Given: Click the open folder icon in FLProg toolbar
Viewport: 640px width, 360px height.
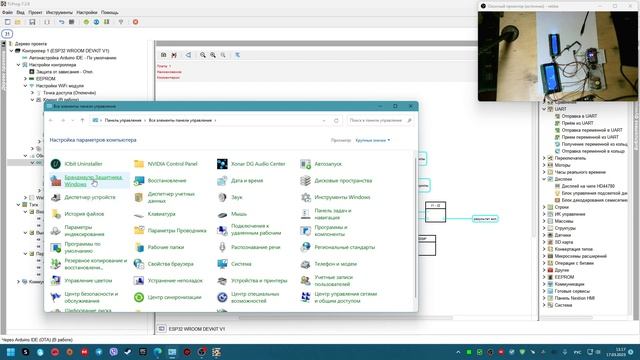Looking at the screenshot, I should point(18,22).
